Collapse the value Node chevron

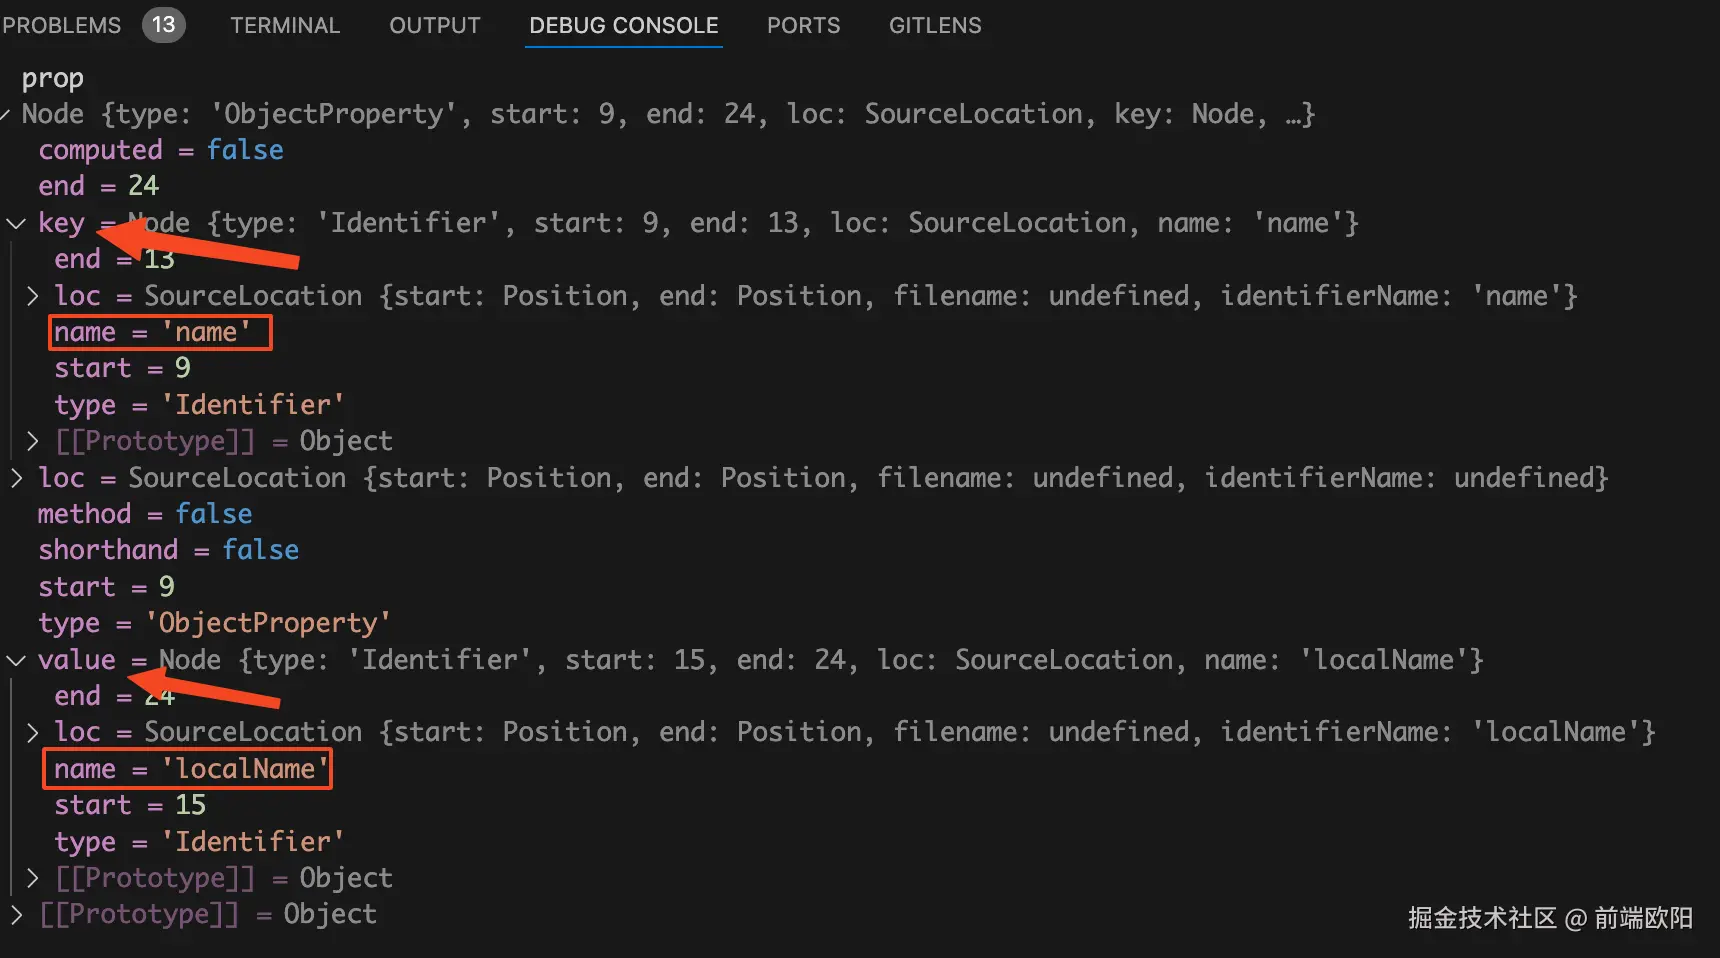16,660
